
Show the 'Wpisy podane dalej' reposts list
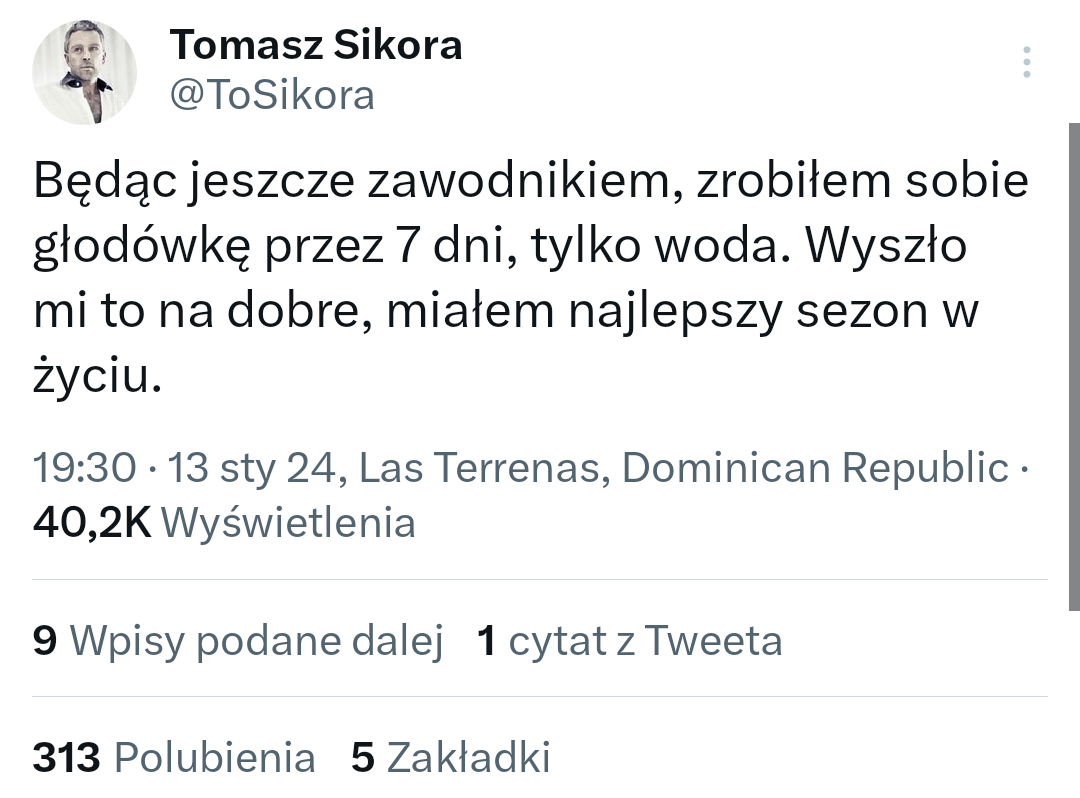coord(257,640)
